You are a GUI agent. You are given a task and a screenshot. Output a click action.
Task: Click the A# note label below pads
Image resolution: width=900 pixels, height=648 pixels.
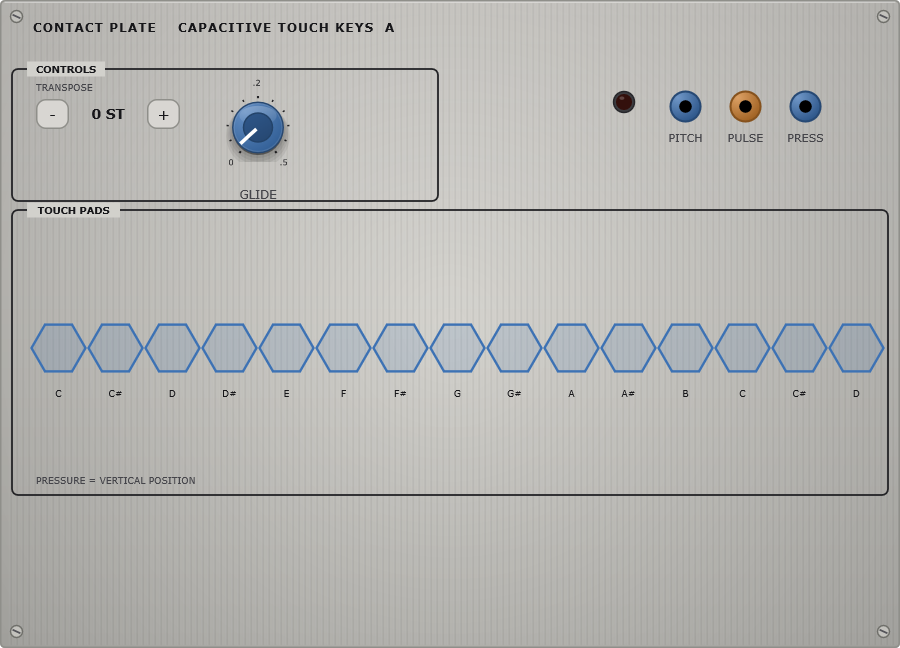point(628,394)
